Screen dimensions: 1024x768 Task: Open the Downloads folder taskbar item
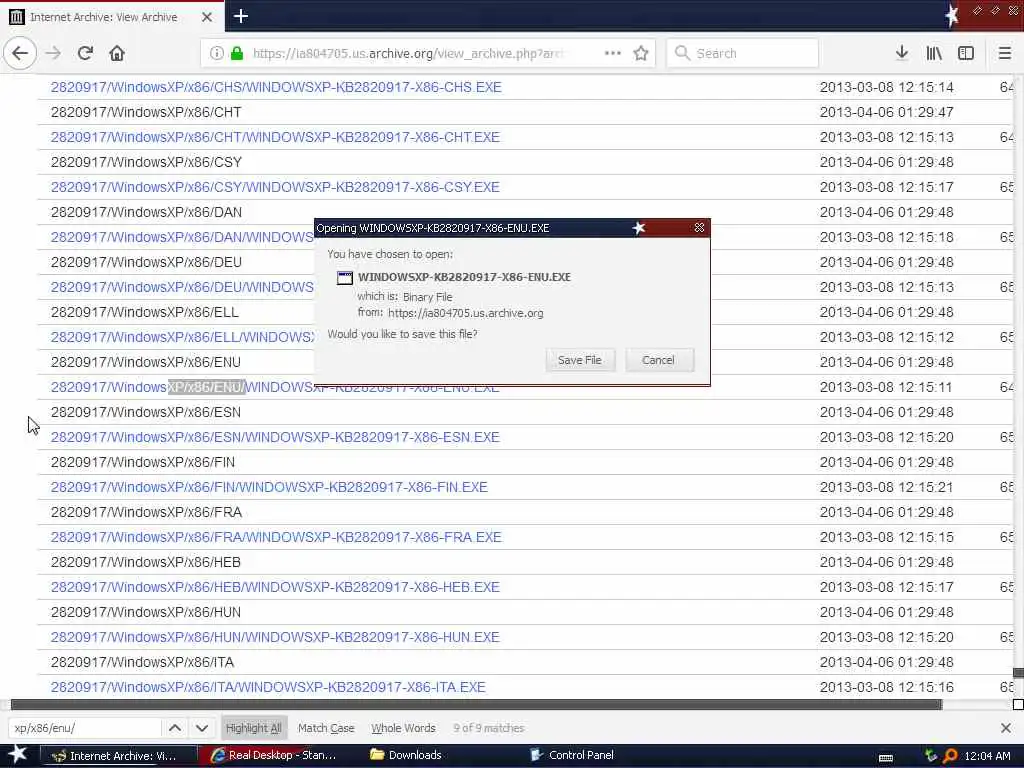pyautogui.click(x=406, y=756)
